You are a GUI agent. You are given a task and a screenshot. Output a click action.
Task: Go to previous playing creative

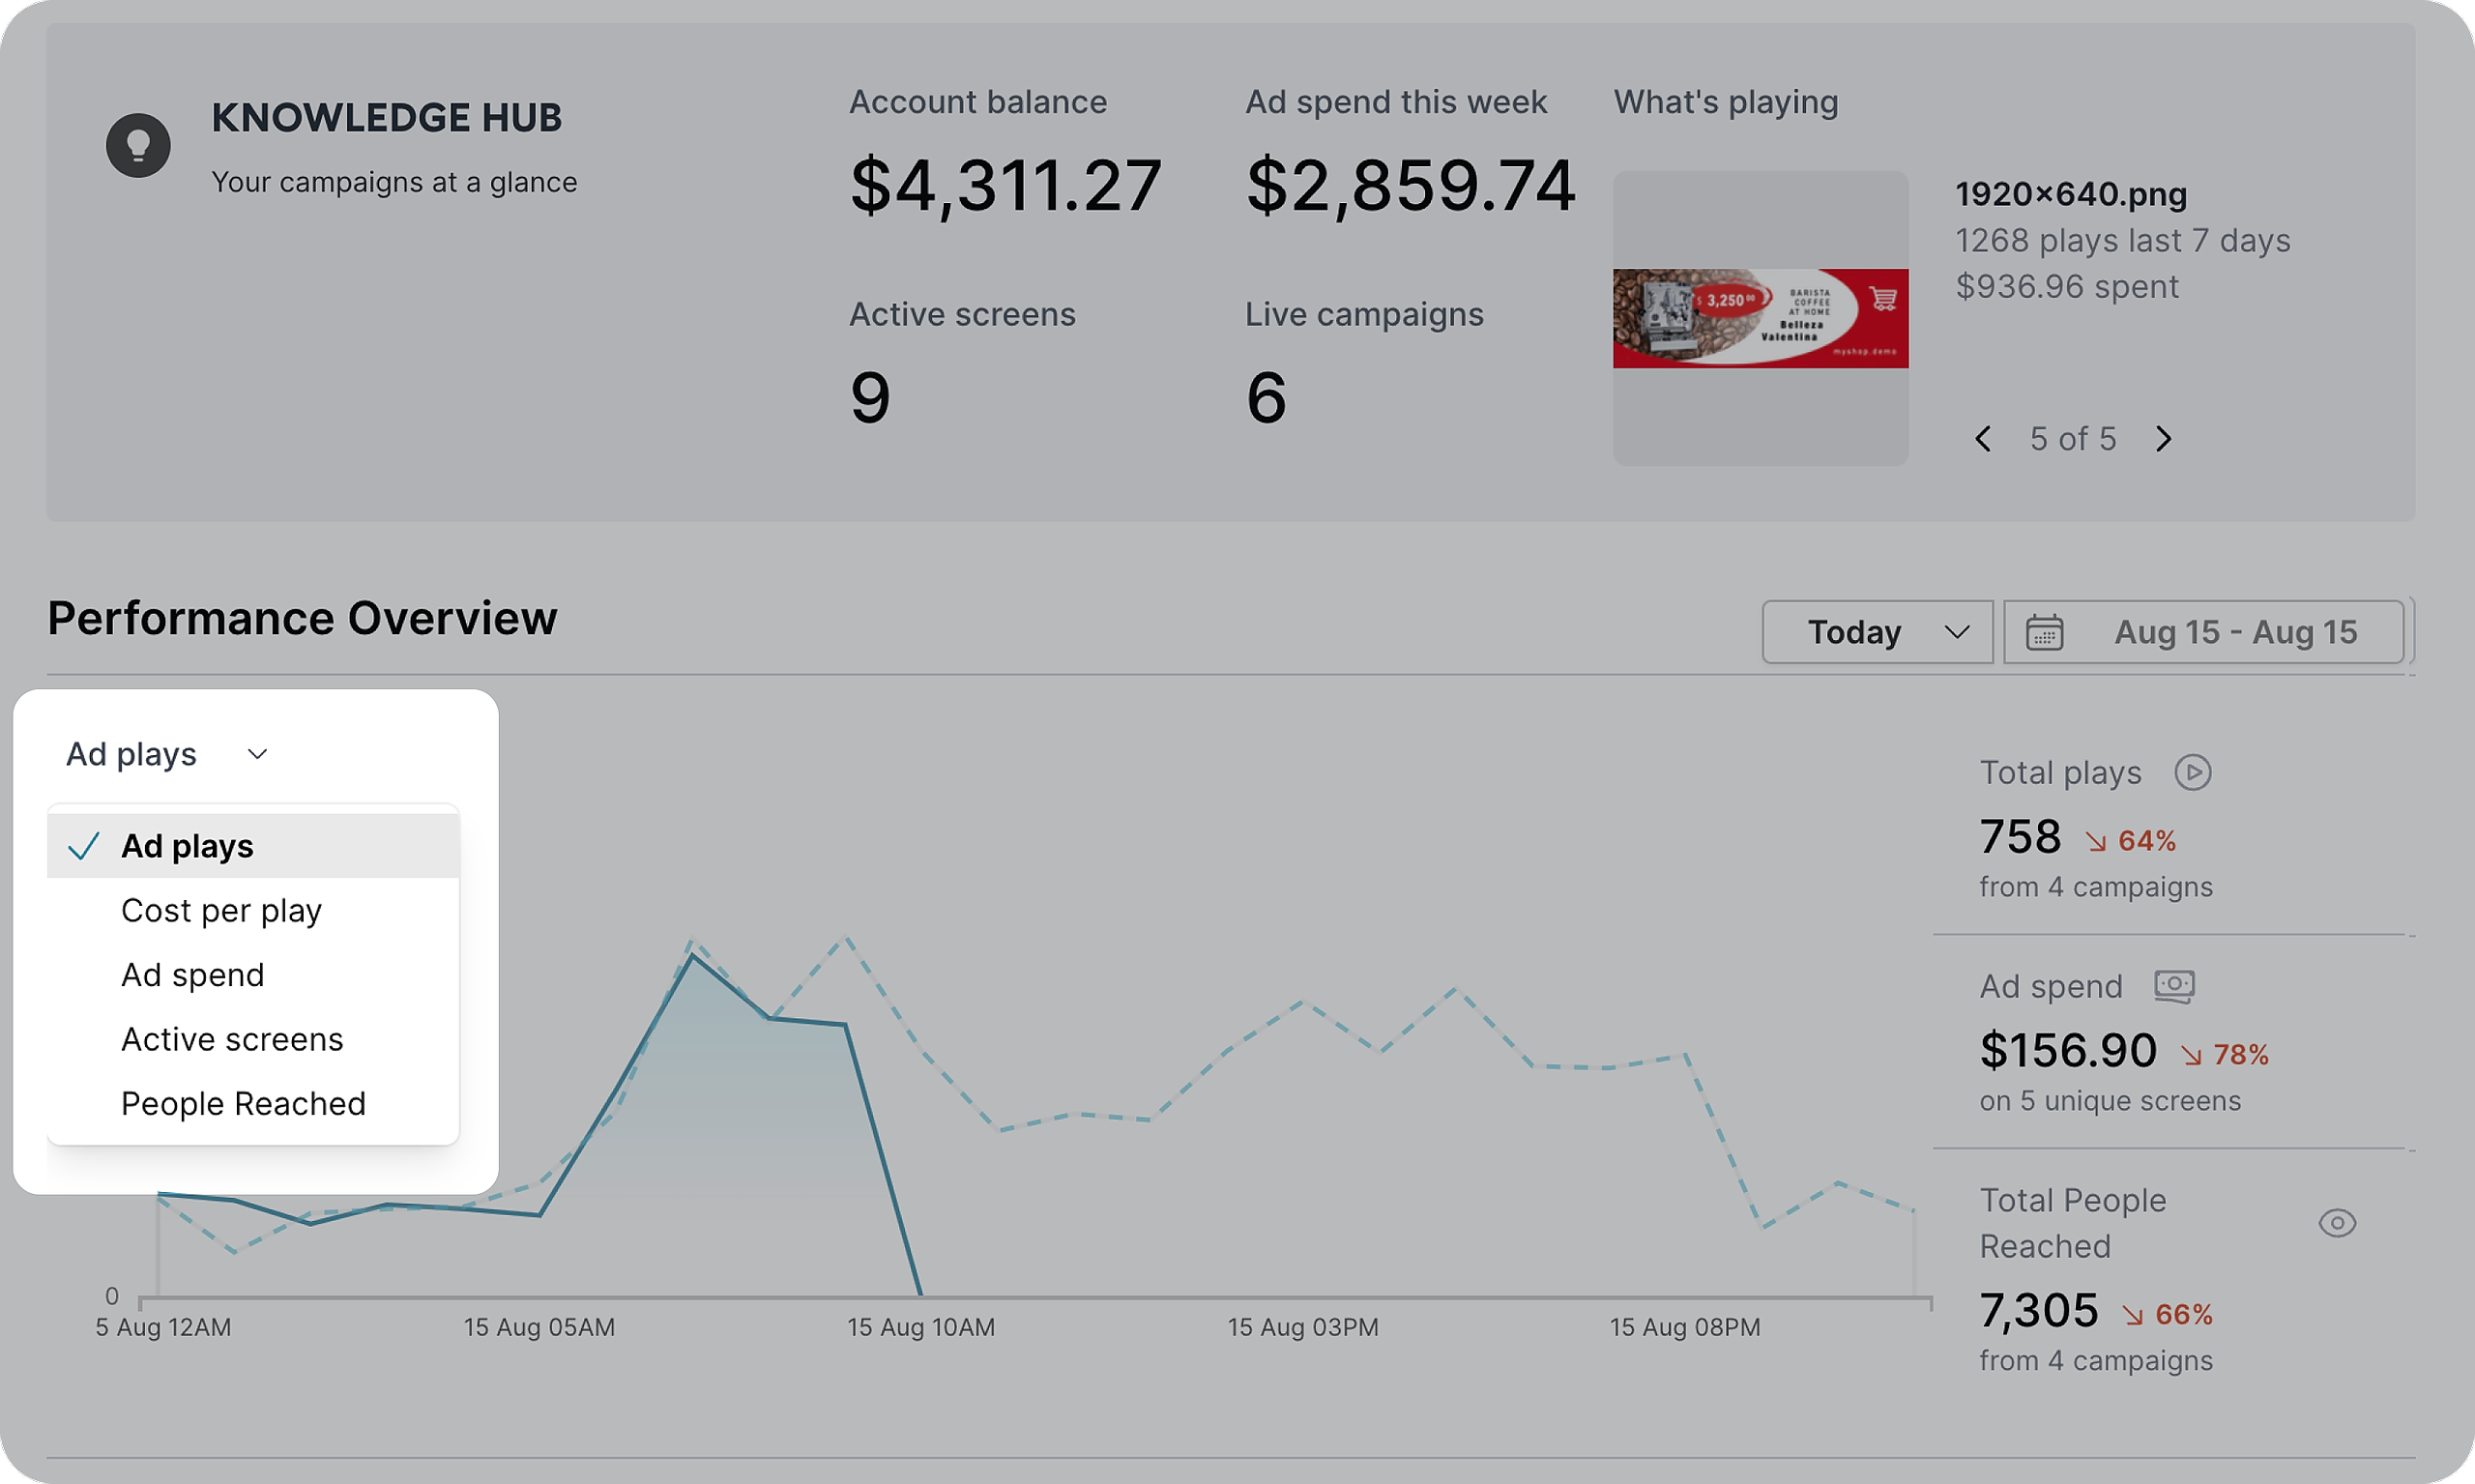(x=1983, y=439)
